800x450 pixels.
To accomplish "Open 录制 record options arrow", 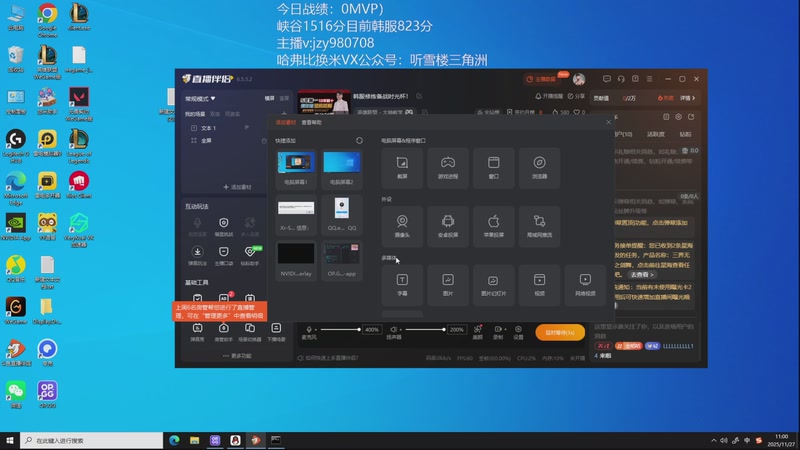I will [505, 330].
